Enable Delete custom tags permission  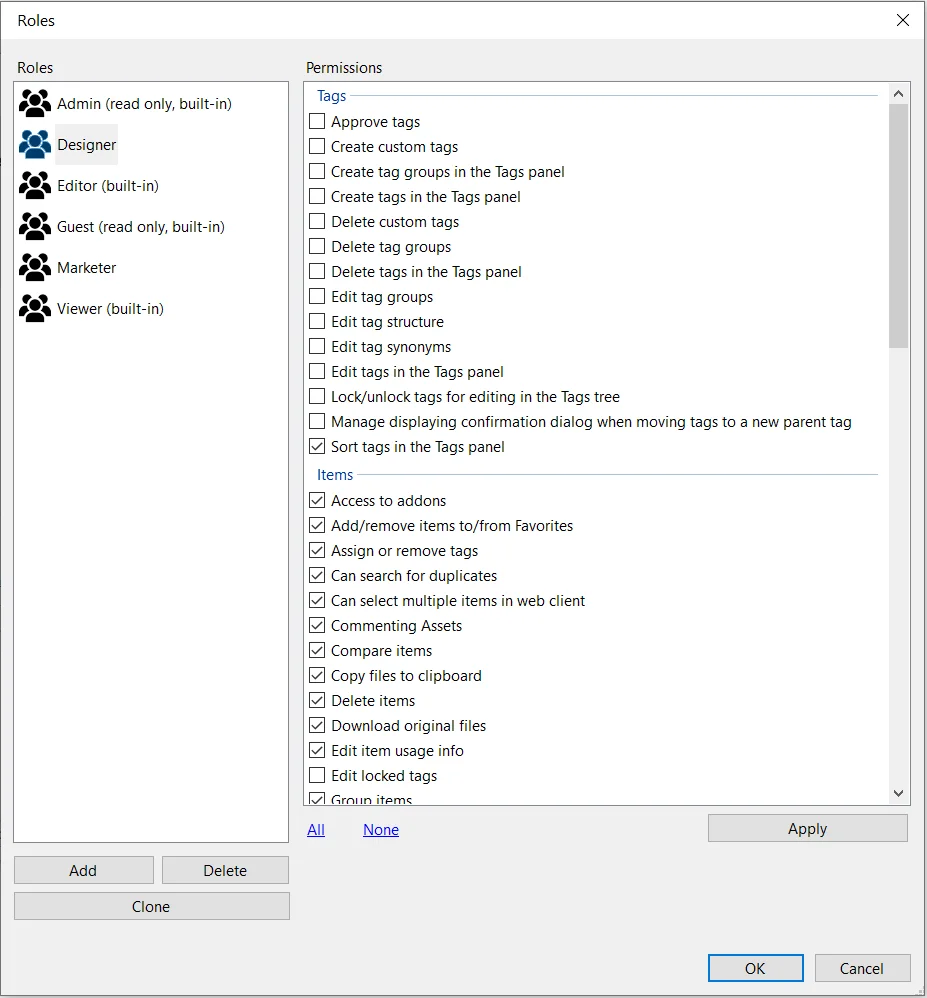[317, 221]
